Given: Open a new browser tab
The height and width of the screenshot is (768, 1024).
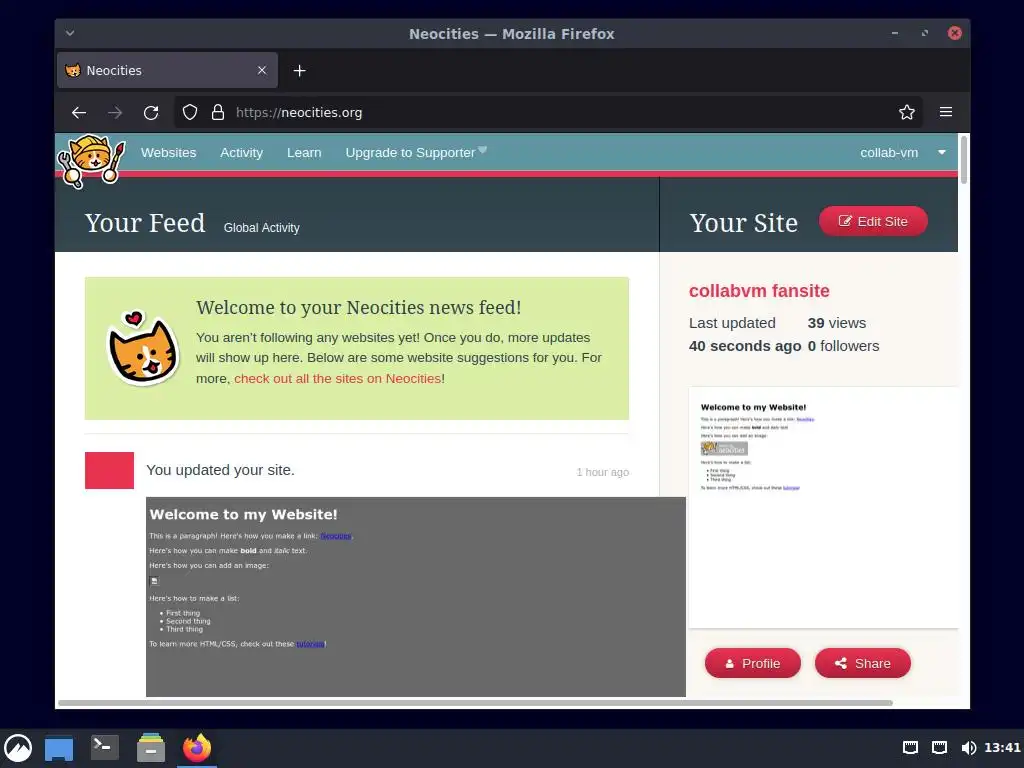Looking at the screenshot, I should [299, 71].
